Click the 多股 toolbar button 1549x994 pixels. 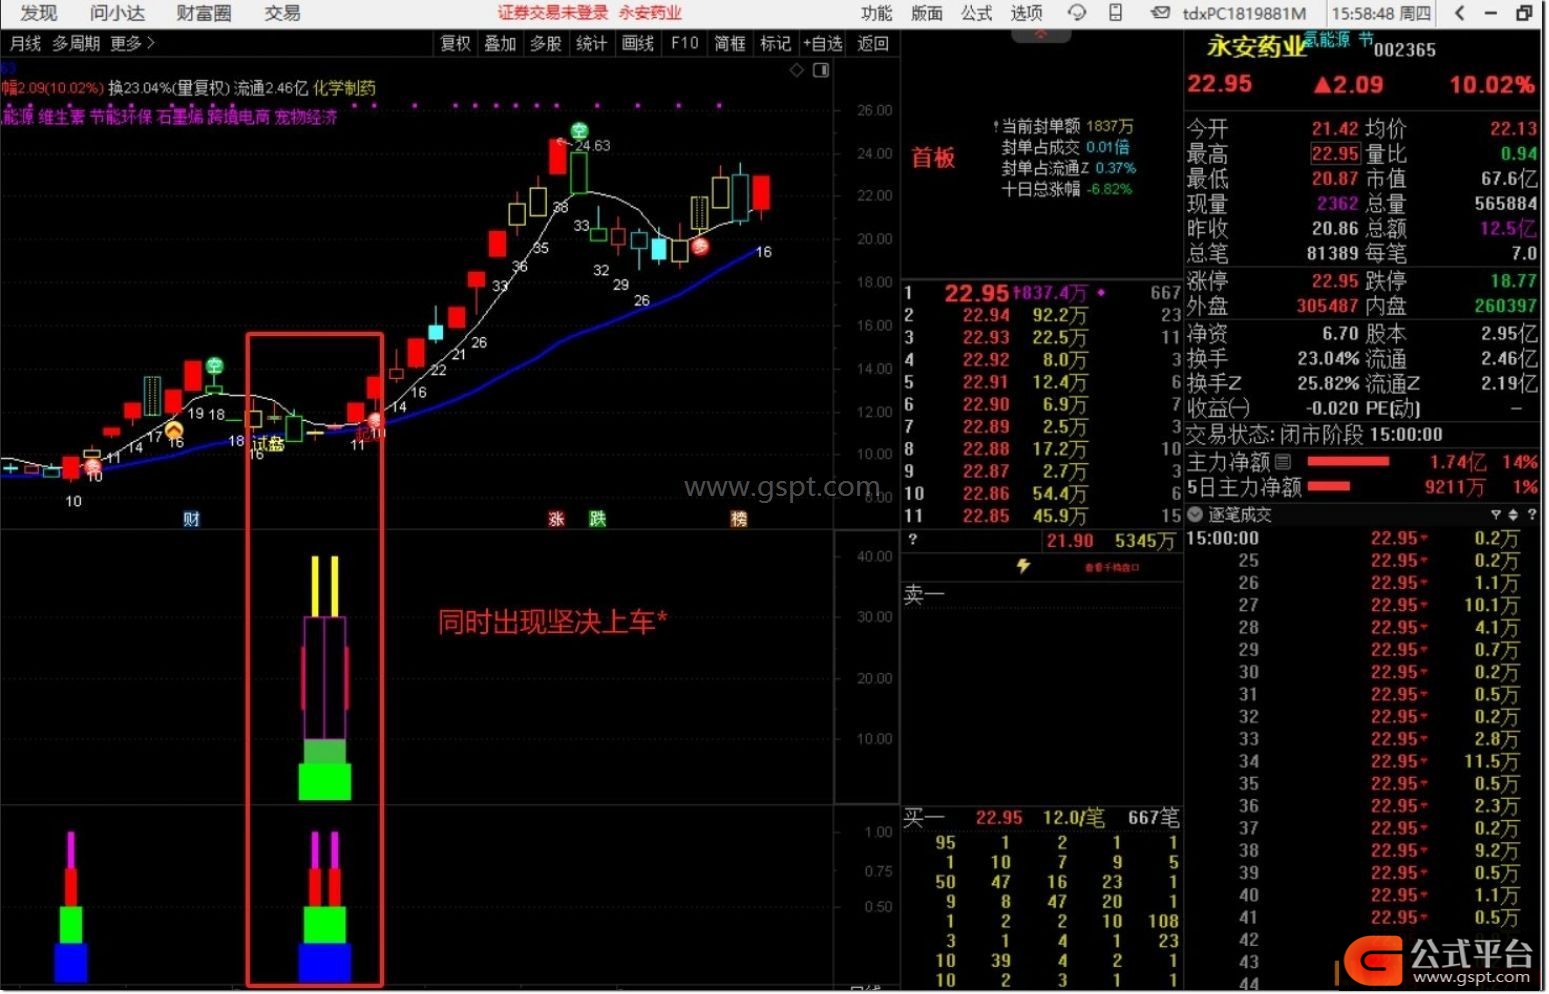pos(545,43)
